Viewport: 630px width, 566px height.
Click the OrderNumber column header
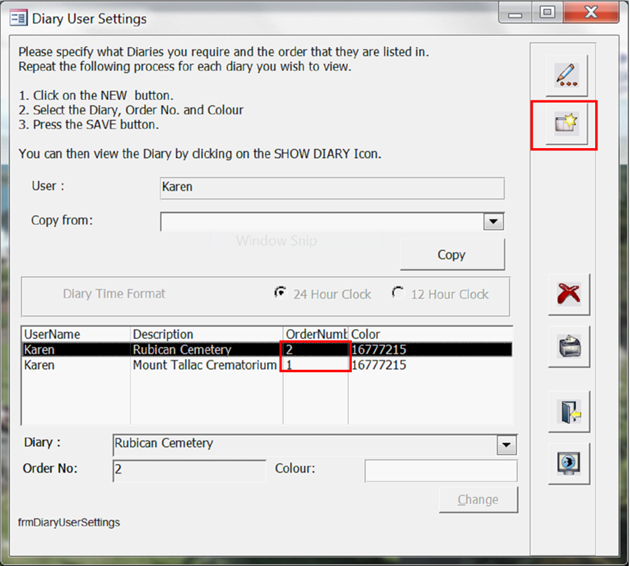[x=316, y=334]
